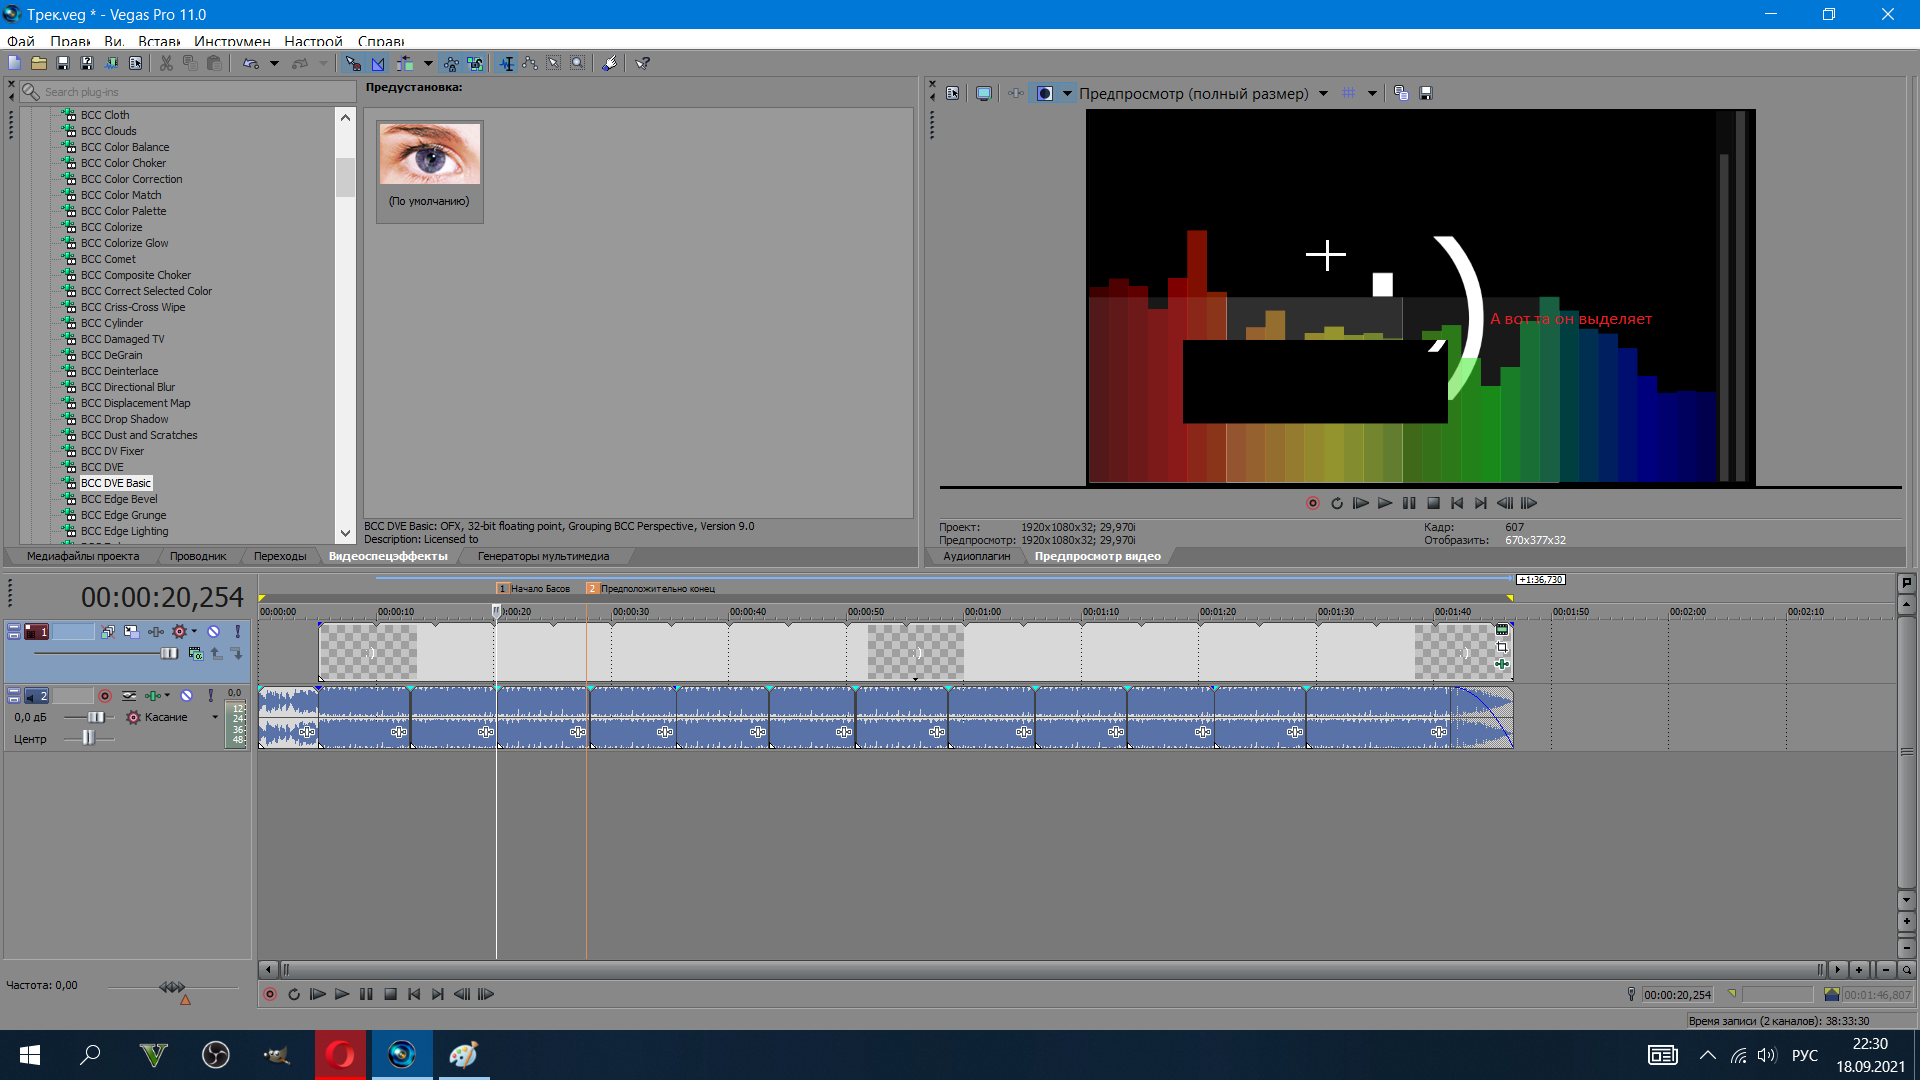
Task: Open compositing mode on video track 1
Action: click(x=196, y=653)
